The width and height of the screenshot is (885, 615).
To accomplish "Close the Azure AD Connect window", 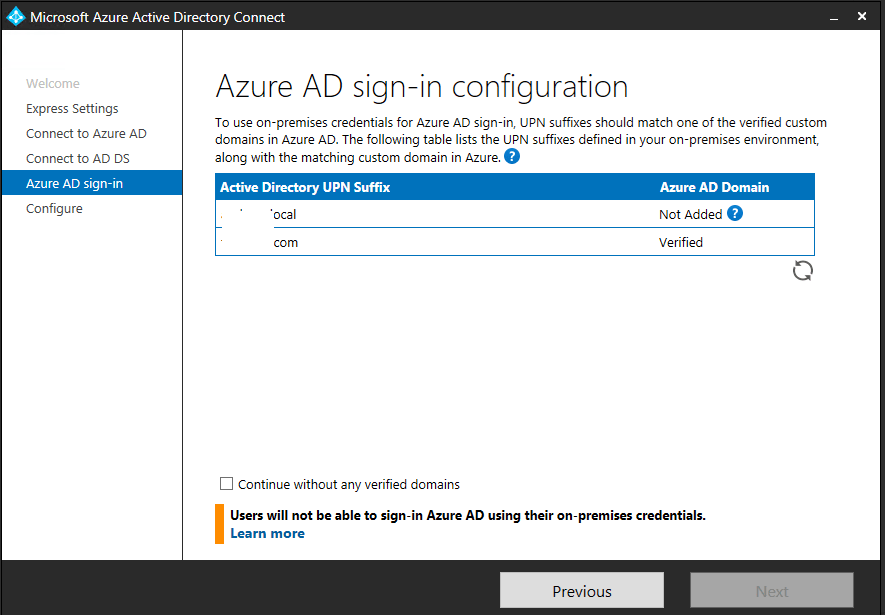I will pyautogui.click(x=862, y=16).
